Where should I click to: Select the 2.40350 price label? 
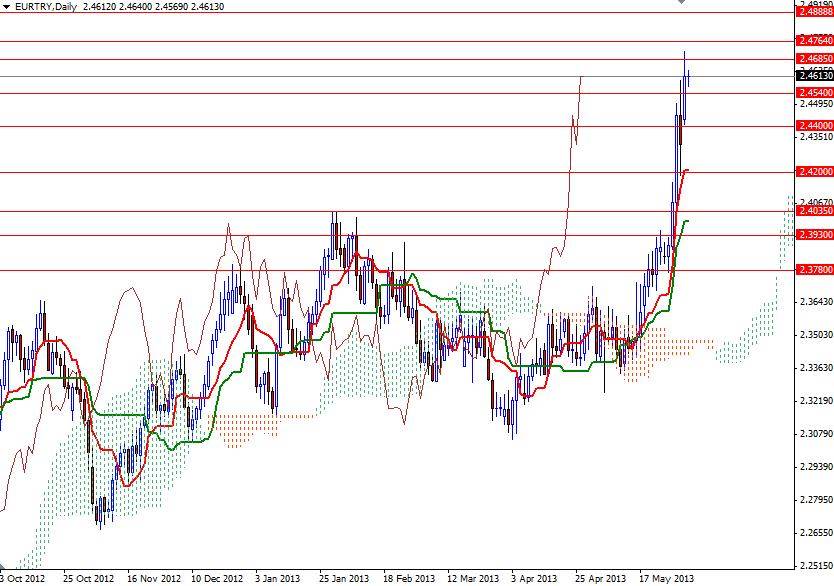click(813, 211)
